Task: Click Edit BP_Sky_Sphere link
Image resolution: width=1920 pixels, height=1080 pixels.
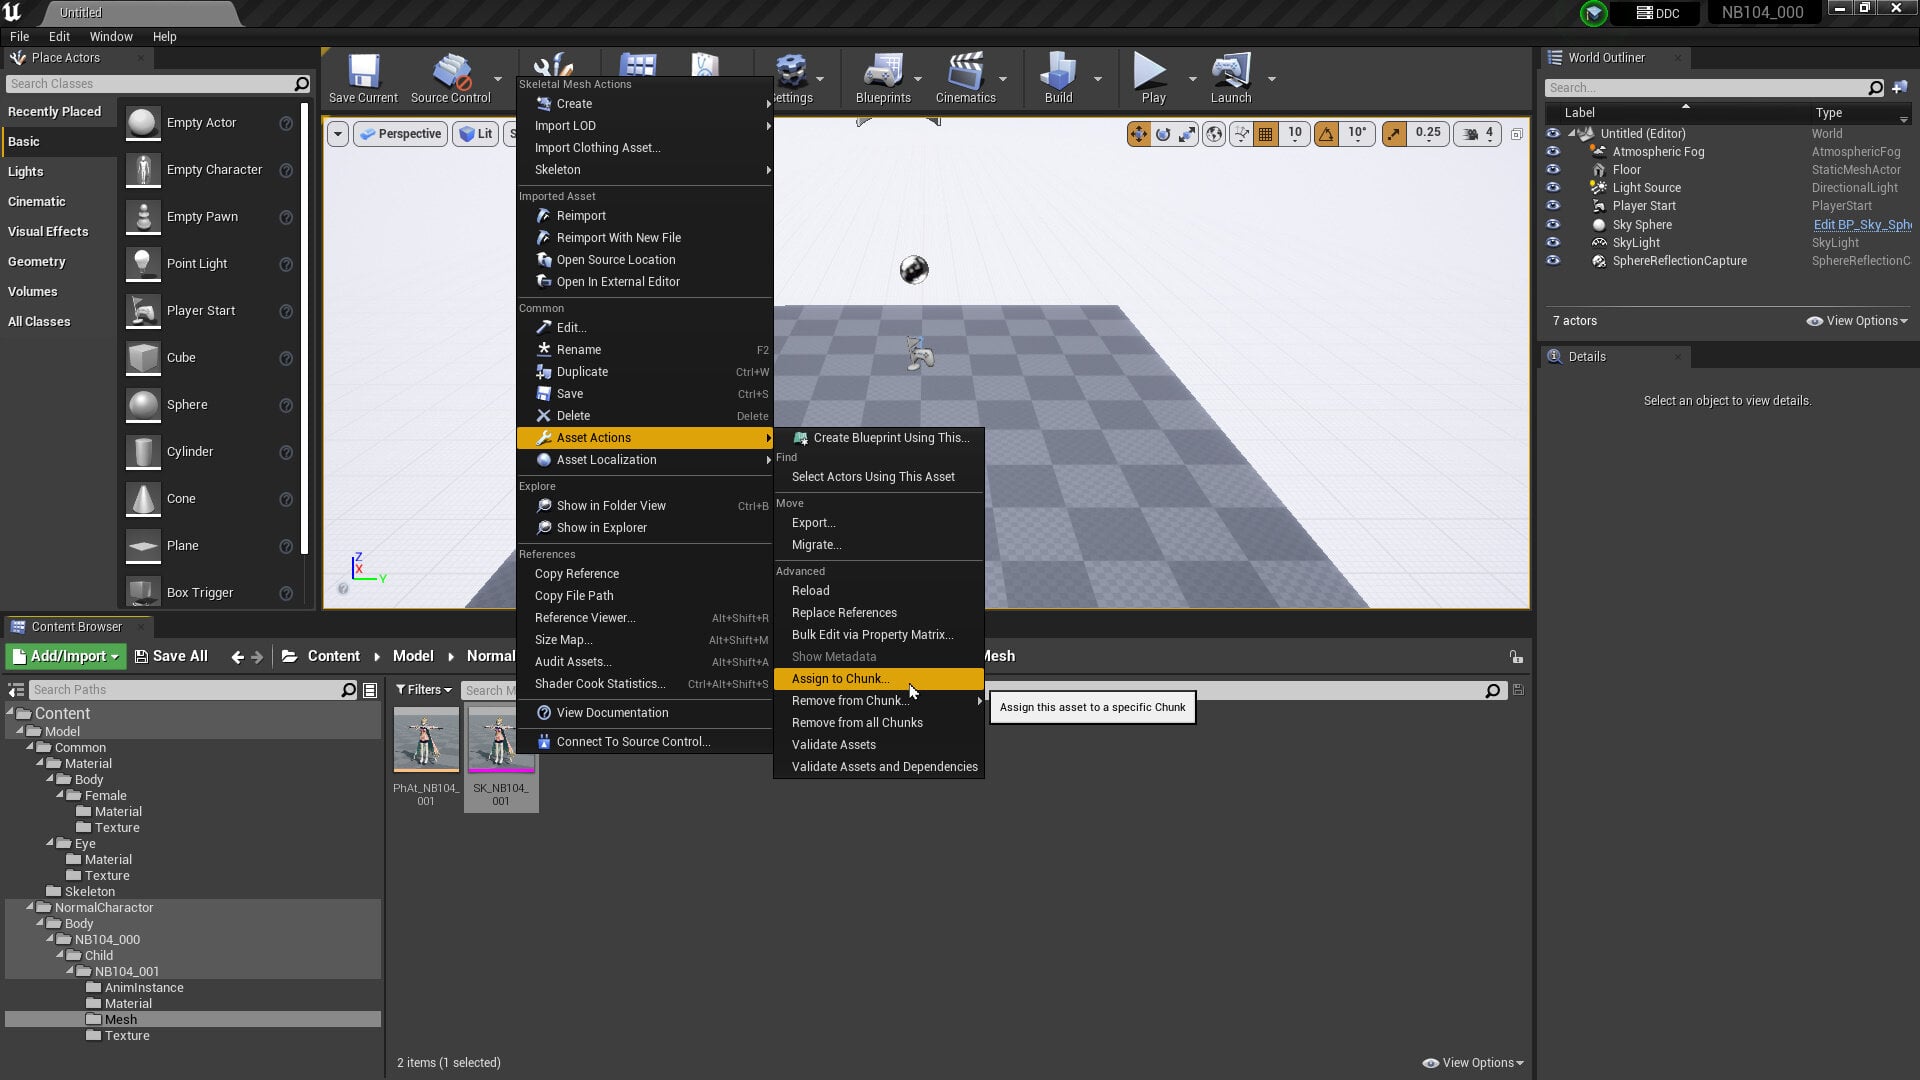Action: tap(1862, 225)
